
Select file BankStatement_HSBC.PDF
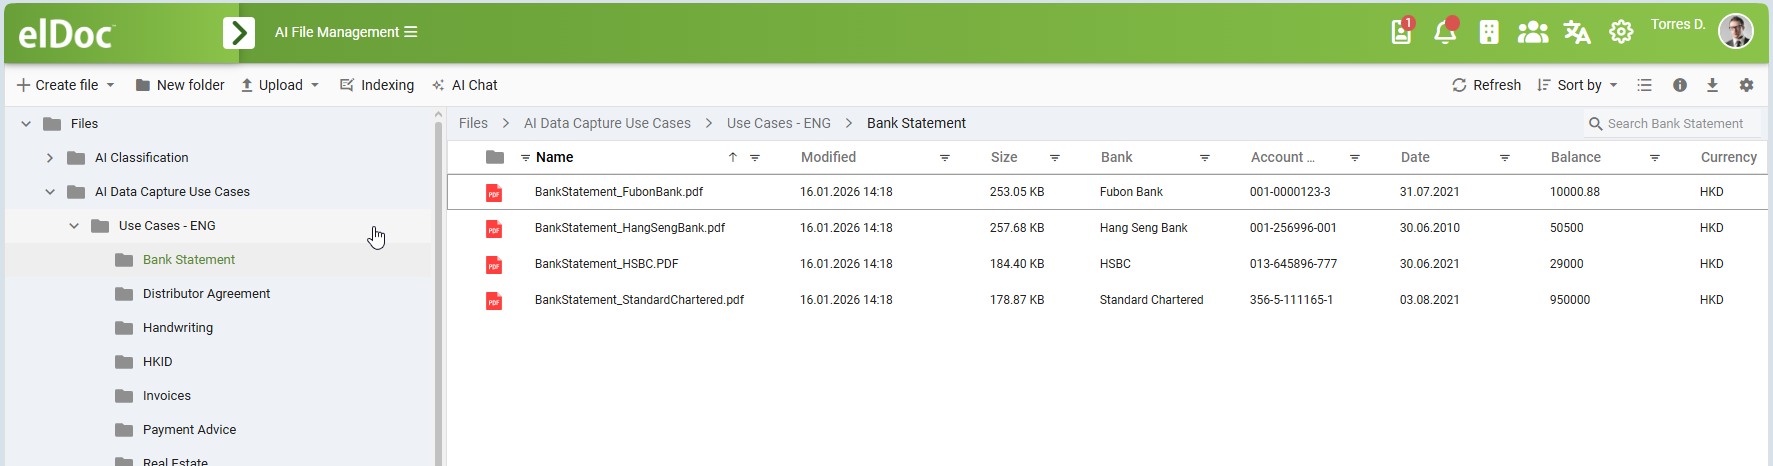tap(606, 264)
